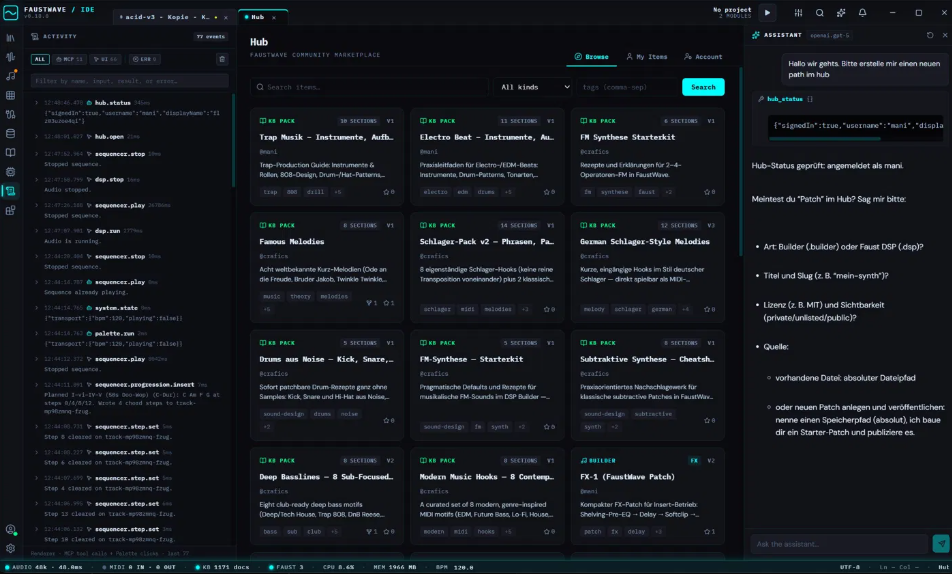The image size is (952, 574).
Task: Click the Hub list vertical scrollbar
Action: 740,162
